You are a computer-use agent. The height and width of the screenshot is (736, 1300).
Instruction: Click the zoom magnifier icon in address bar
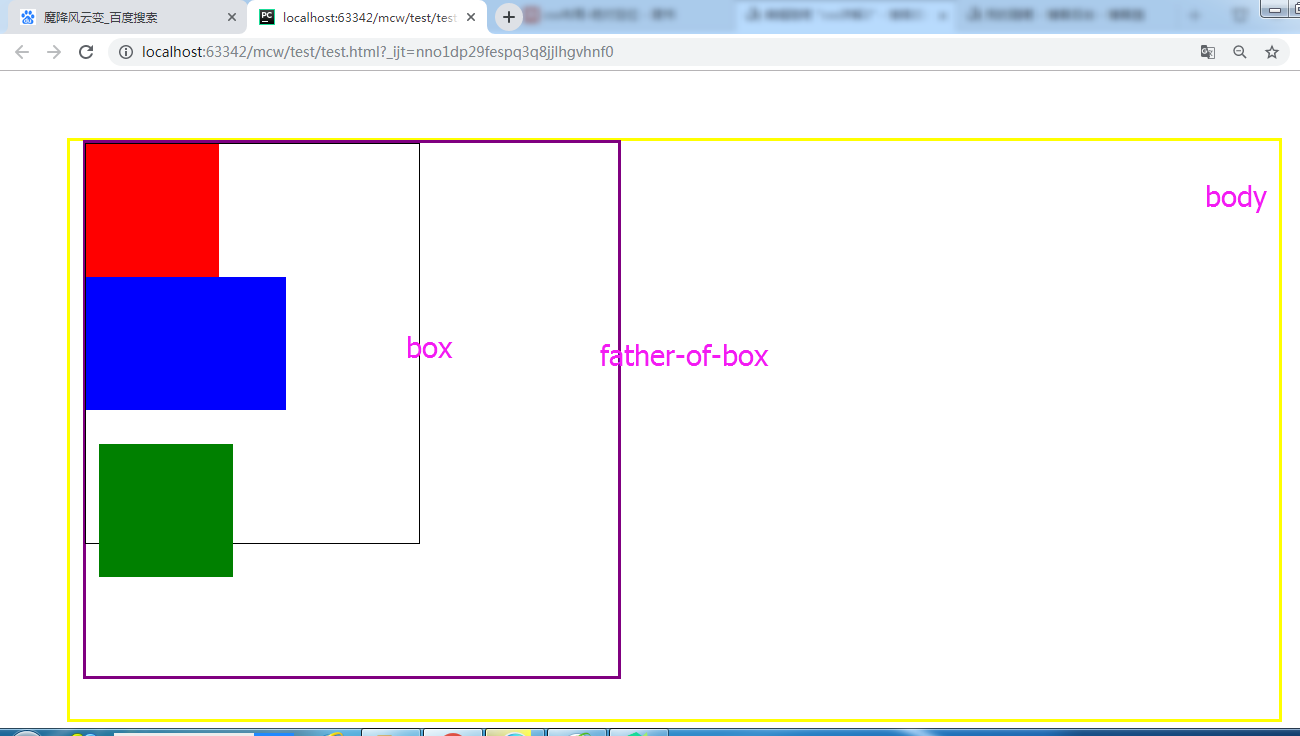(1240, 52)
